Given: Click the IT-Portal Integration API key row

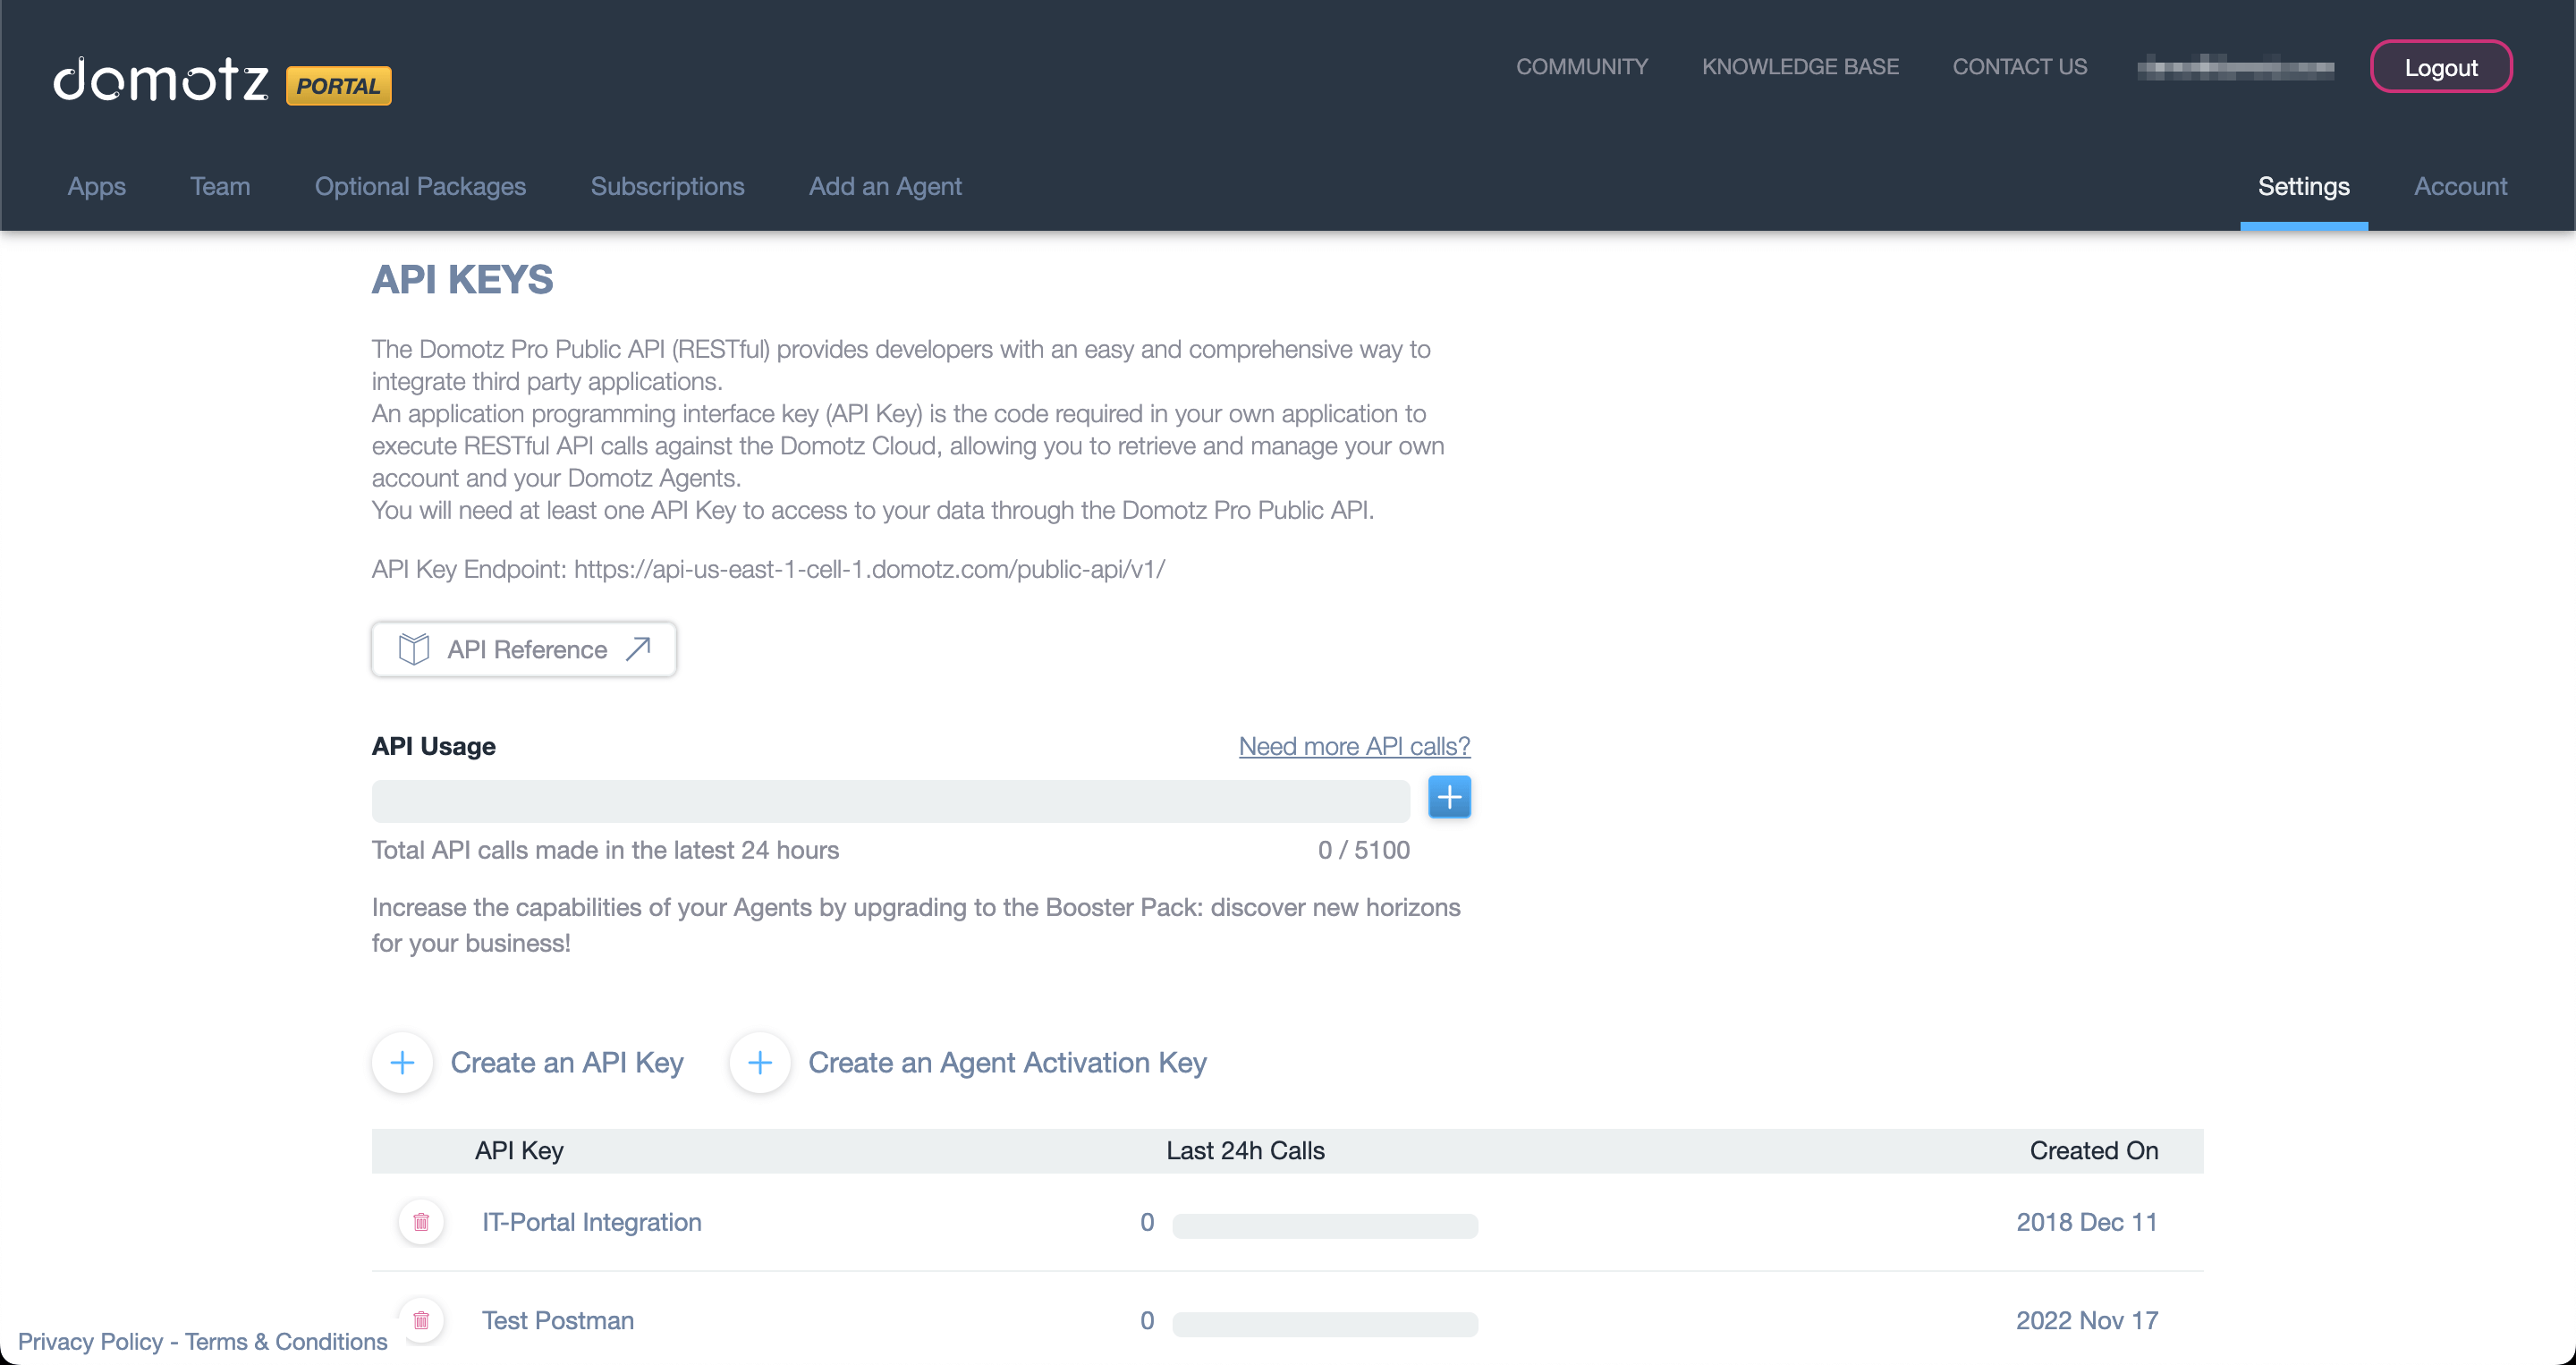Looking at the screenshot, I should coord(1288,1222).
